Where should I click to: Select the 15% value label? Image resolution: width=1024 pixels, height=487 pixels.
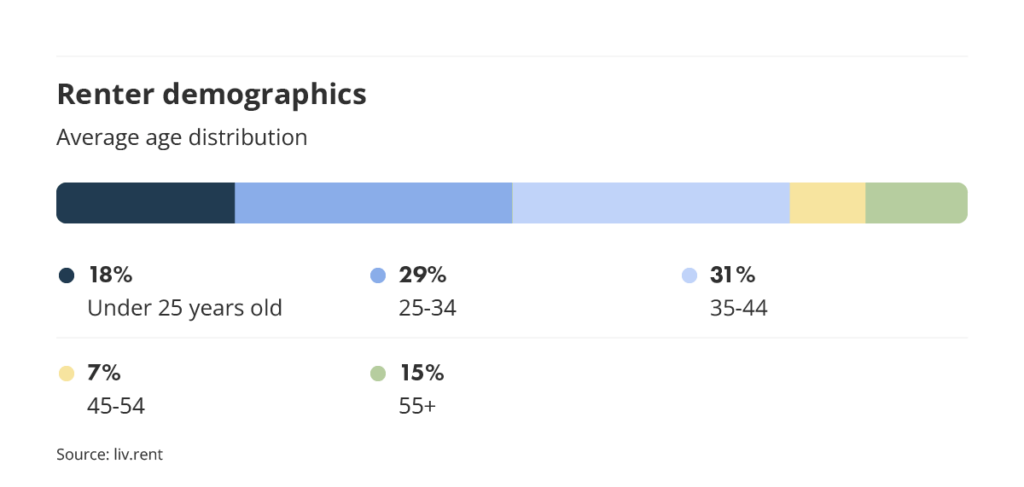click(x=421, y=374)
